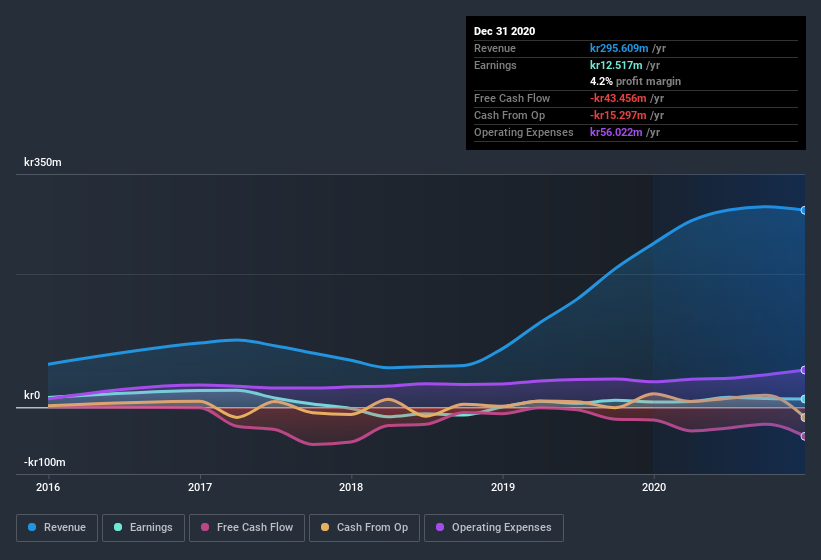Click the Cash From Op label in tooltip
Viewport: 821px width, 560px height.
click(509, 115)
